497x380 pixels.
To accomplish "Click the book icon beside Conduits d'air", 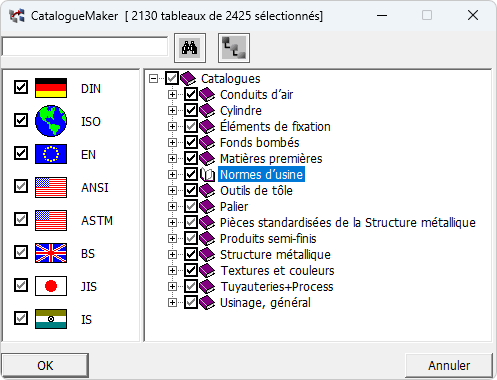I will (207, 94).
